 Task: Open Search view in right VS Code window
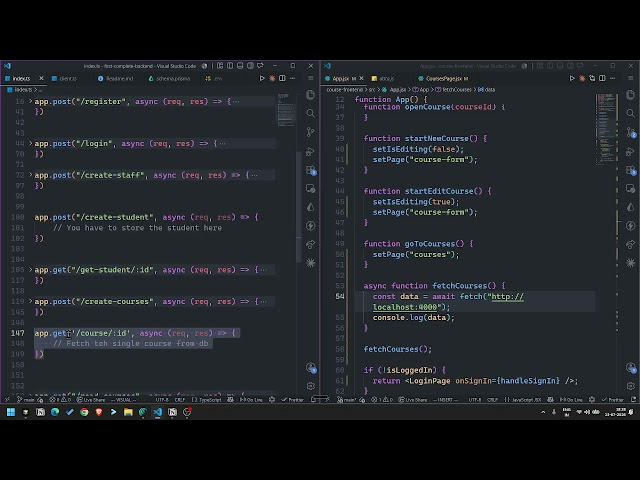[631, 113]
